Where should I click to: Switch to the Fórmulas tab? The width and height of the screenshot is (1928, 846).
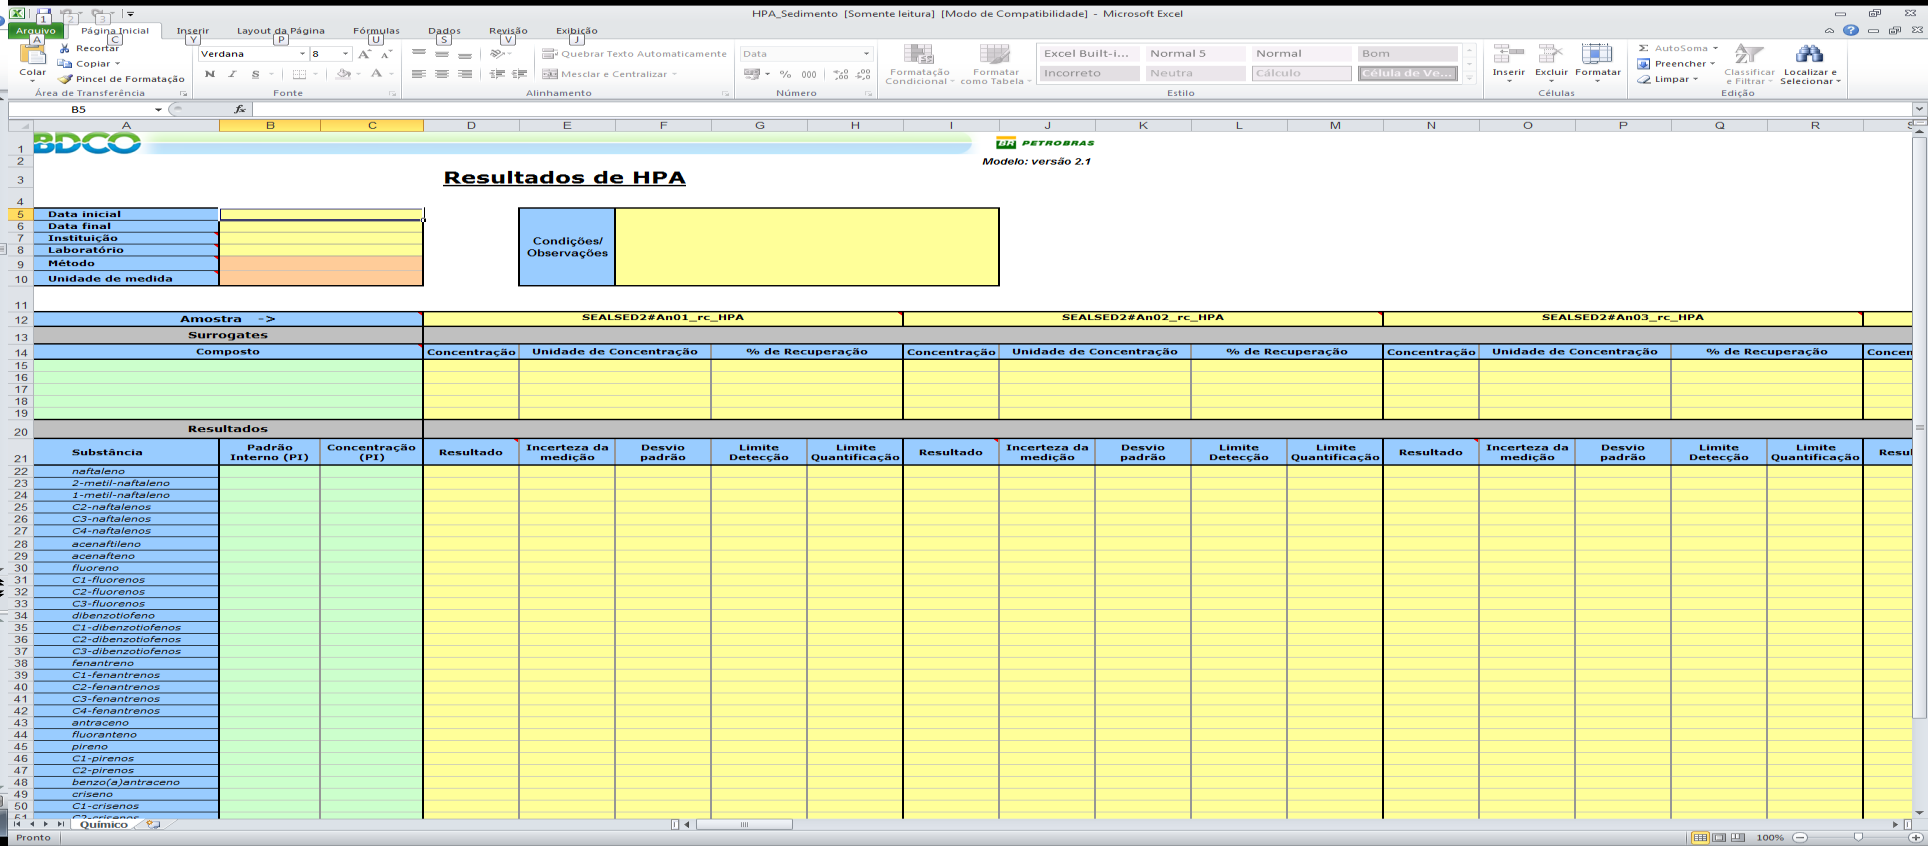[x=376, y=31]
